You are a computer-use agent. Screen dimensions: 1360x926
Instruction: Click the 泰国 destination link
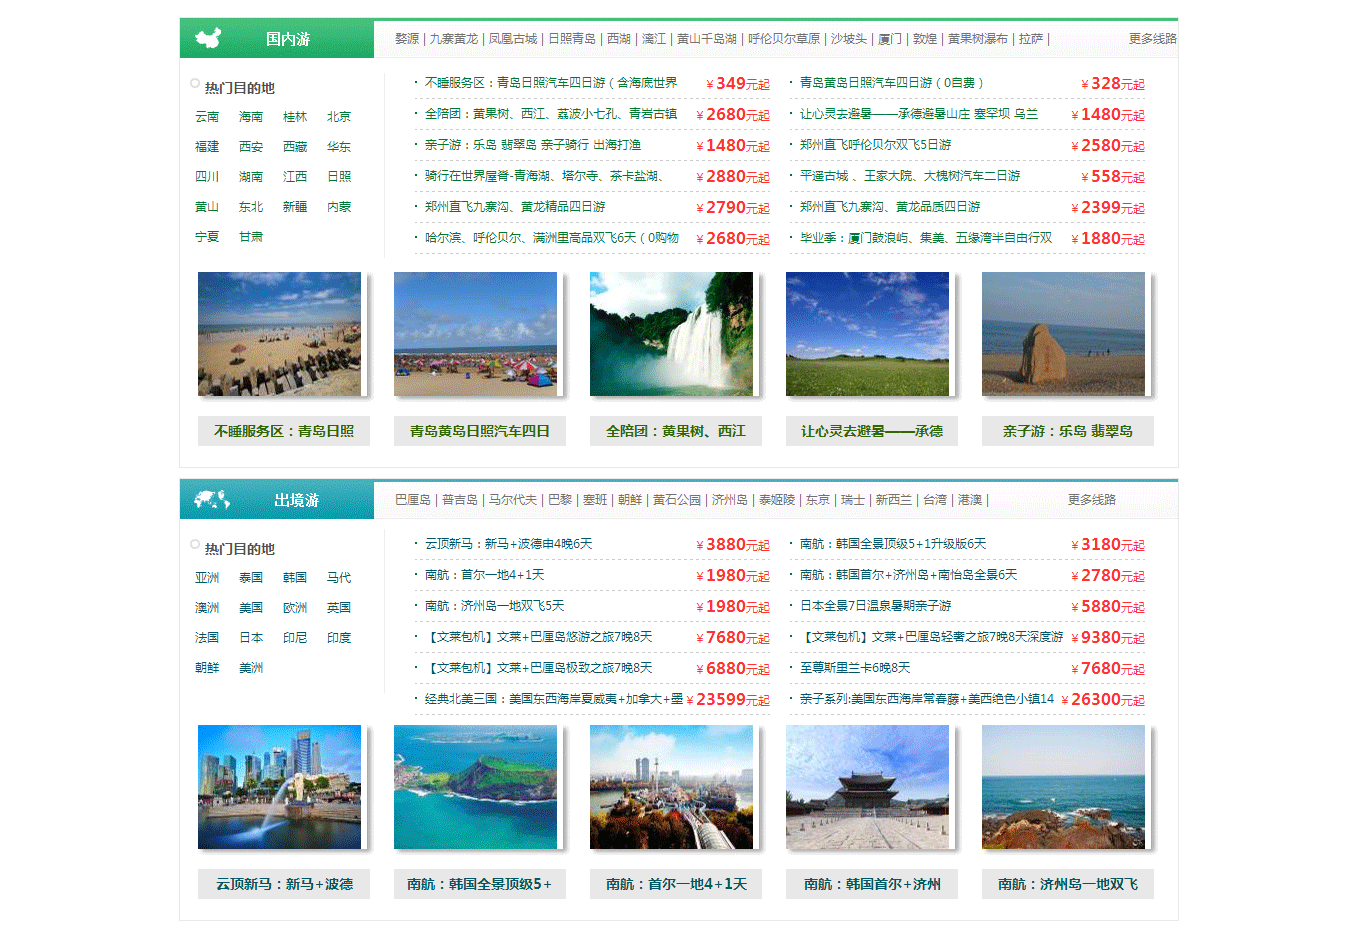[250, 577]
